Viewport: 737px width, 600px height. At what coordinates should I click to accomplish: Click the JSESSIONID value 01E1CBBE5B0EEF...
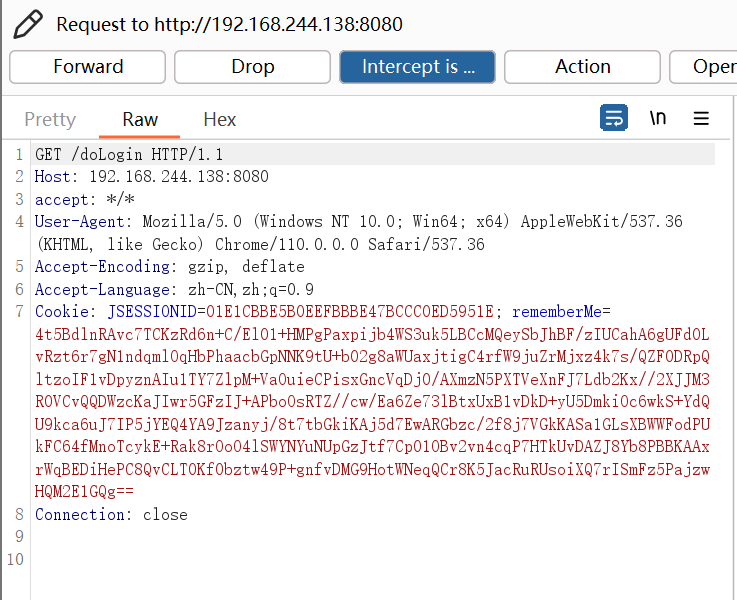pyautogui.click(x=350, y=312)
